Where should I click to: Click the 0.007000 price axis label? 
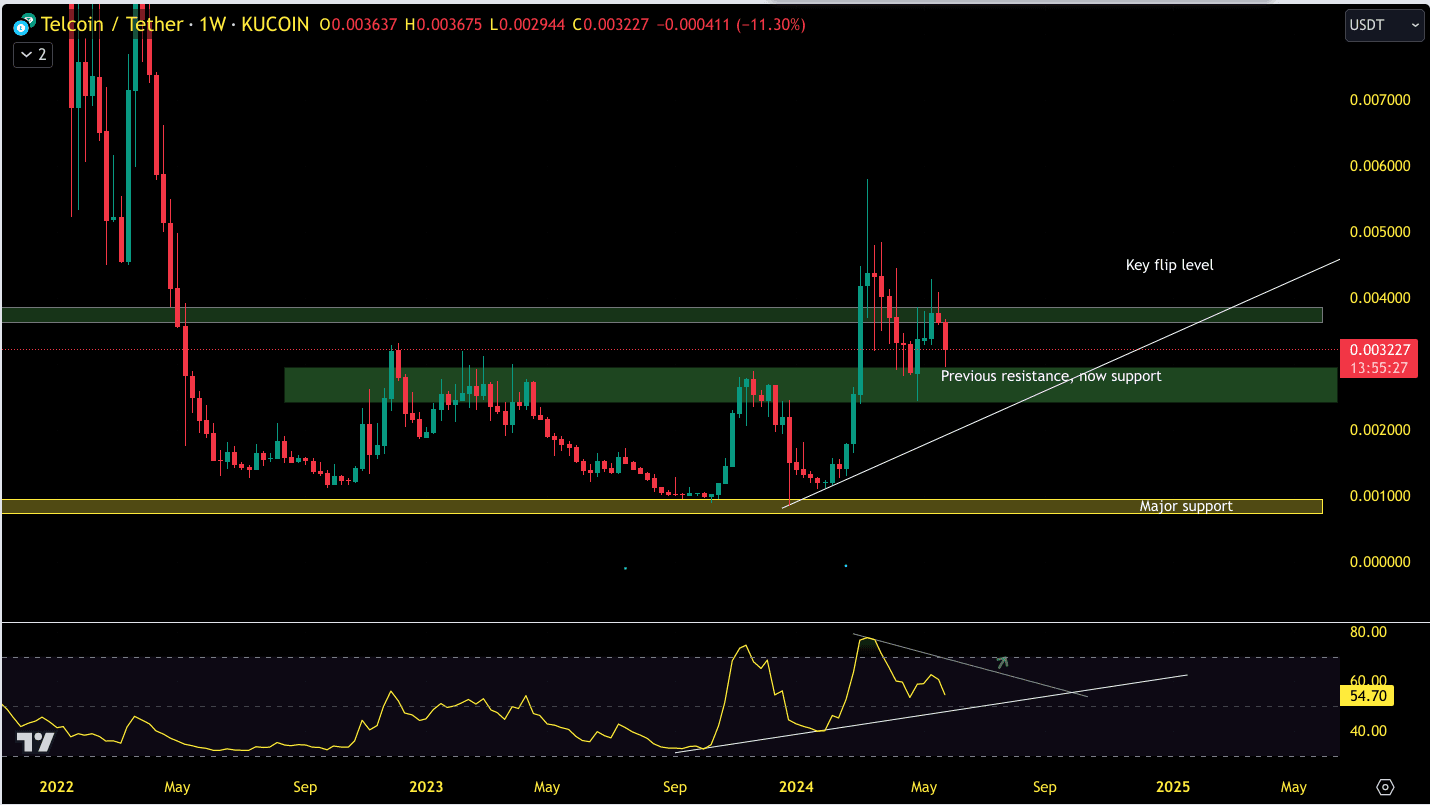point(1378,100)
